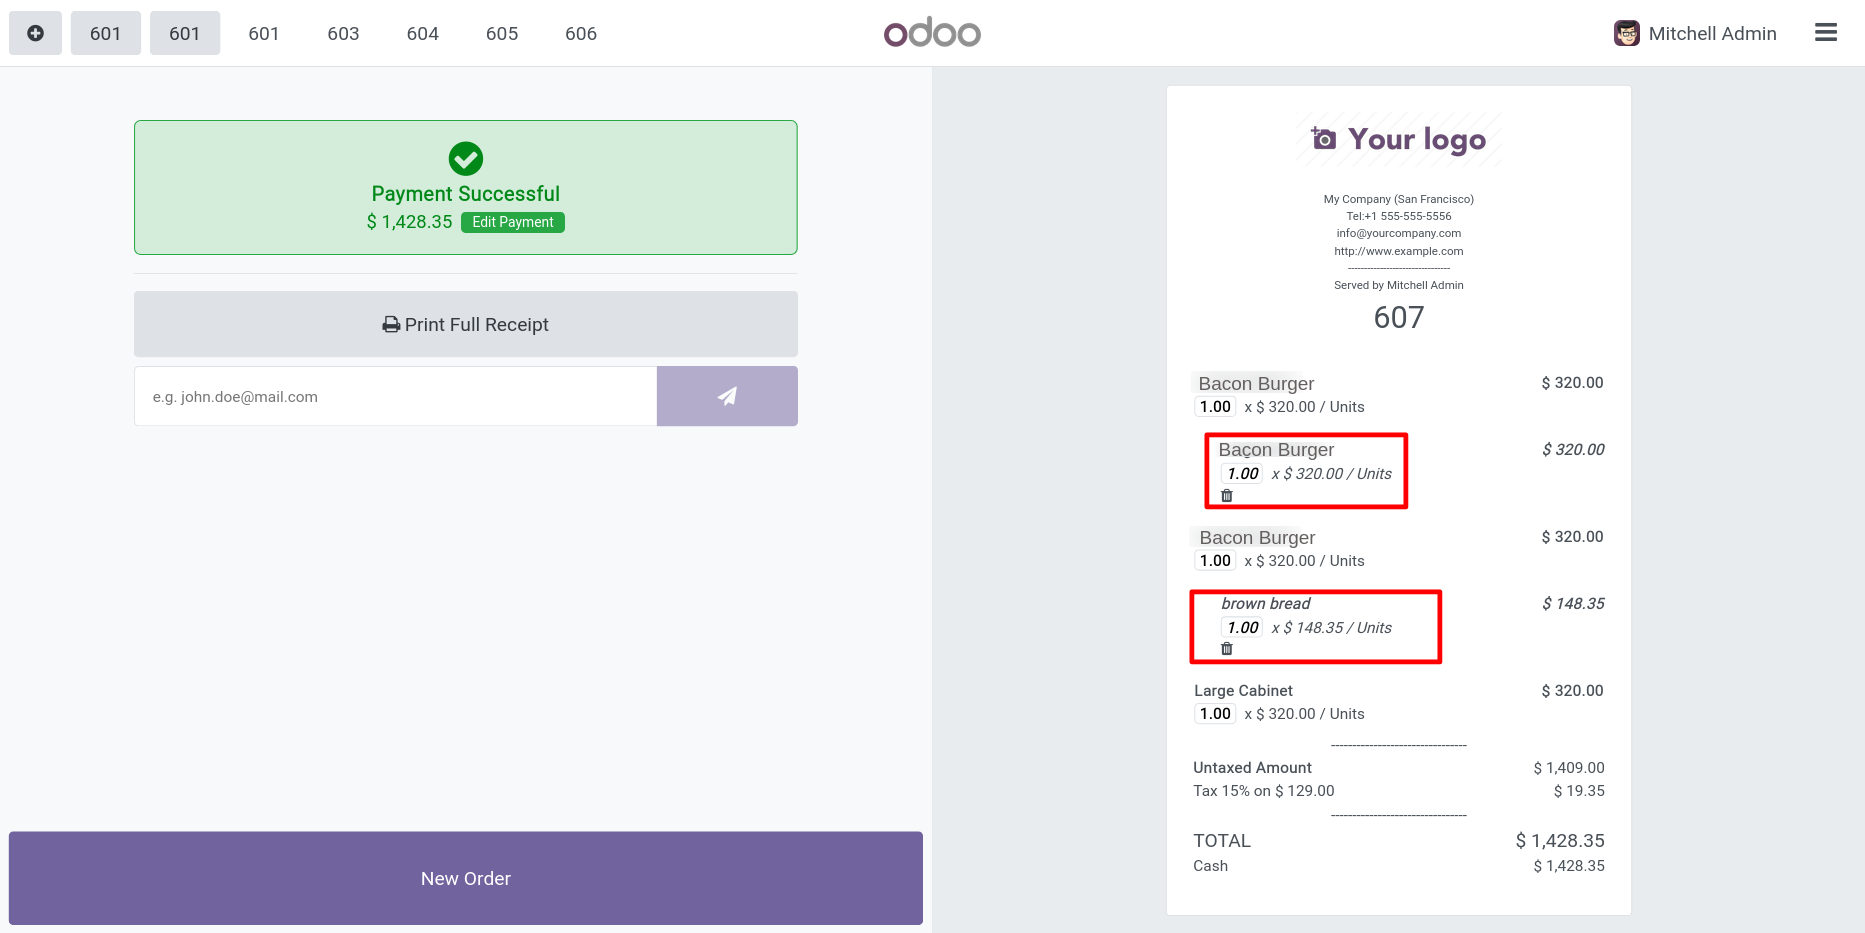This screenshot has width=1865, height=933.
Task: Open order tab 605
Action: (x=502, y=33)
